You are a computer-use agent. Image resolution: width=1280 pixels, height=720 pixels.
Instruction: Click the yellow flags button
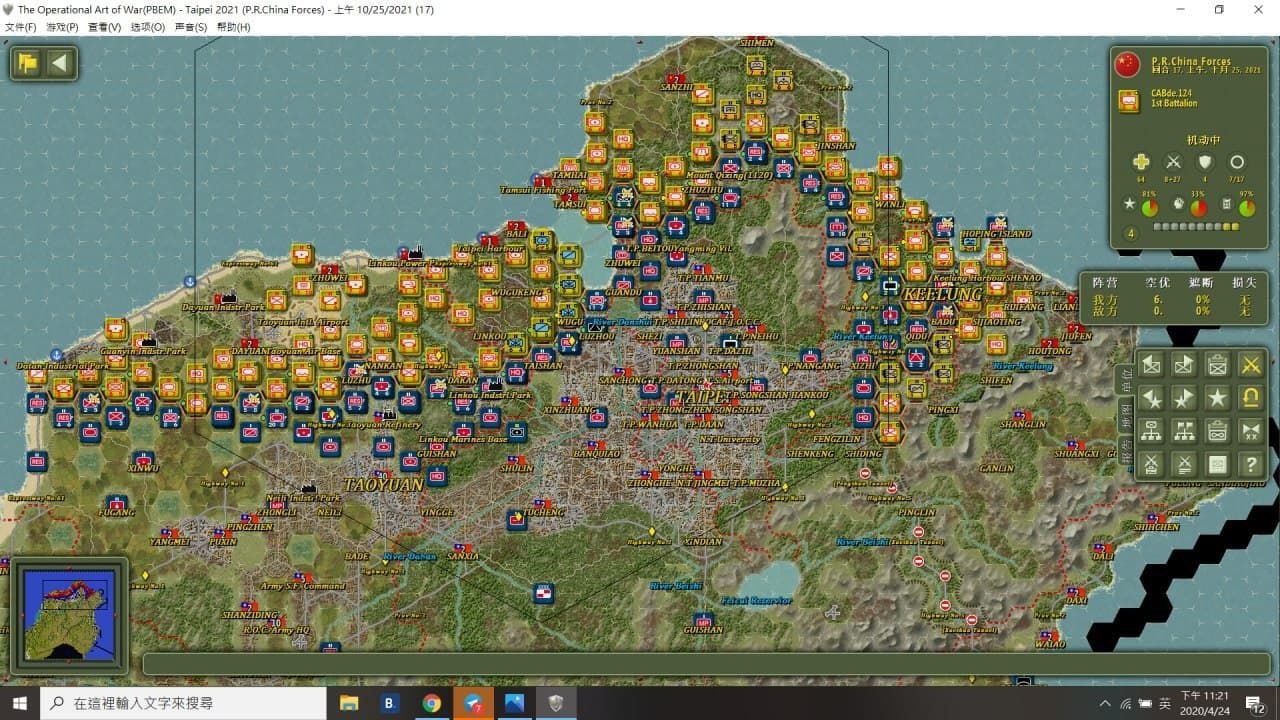pyautogui.click(x=28, y=63)
